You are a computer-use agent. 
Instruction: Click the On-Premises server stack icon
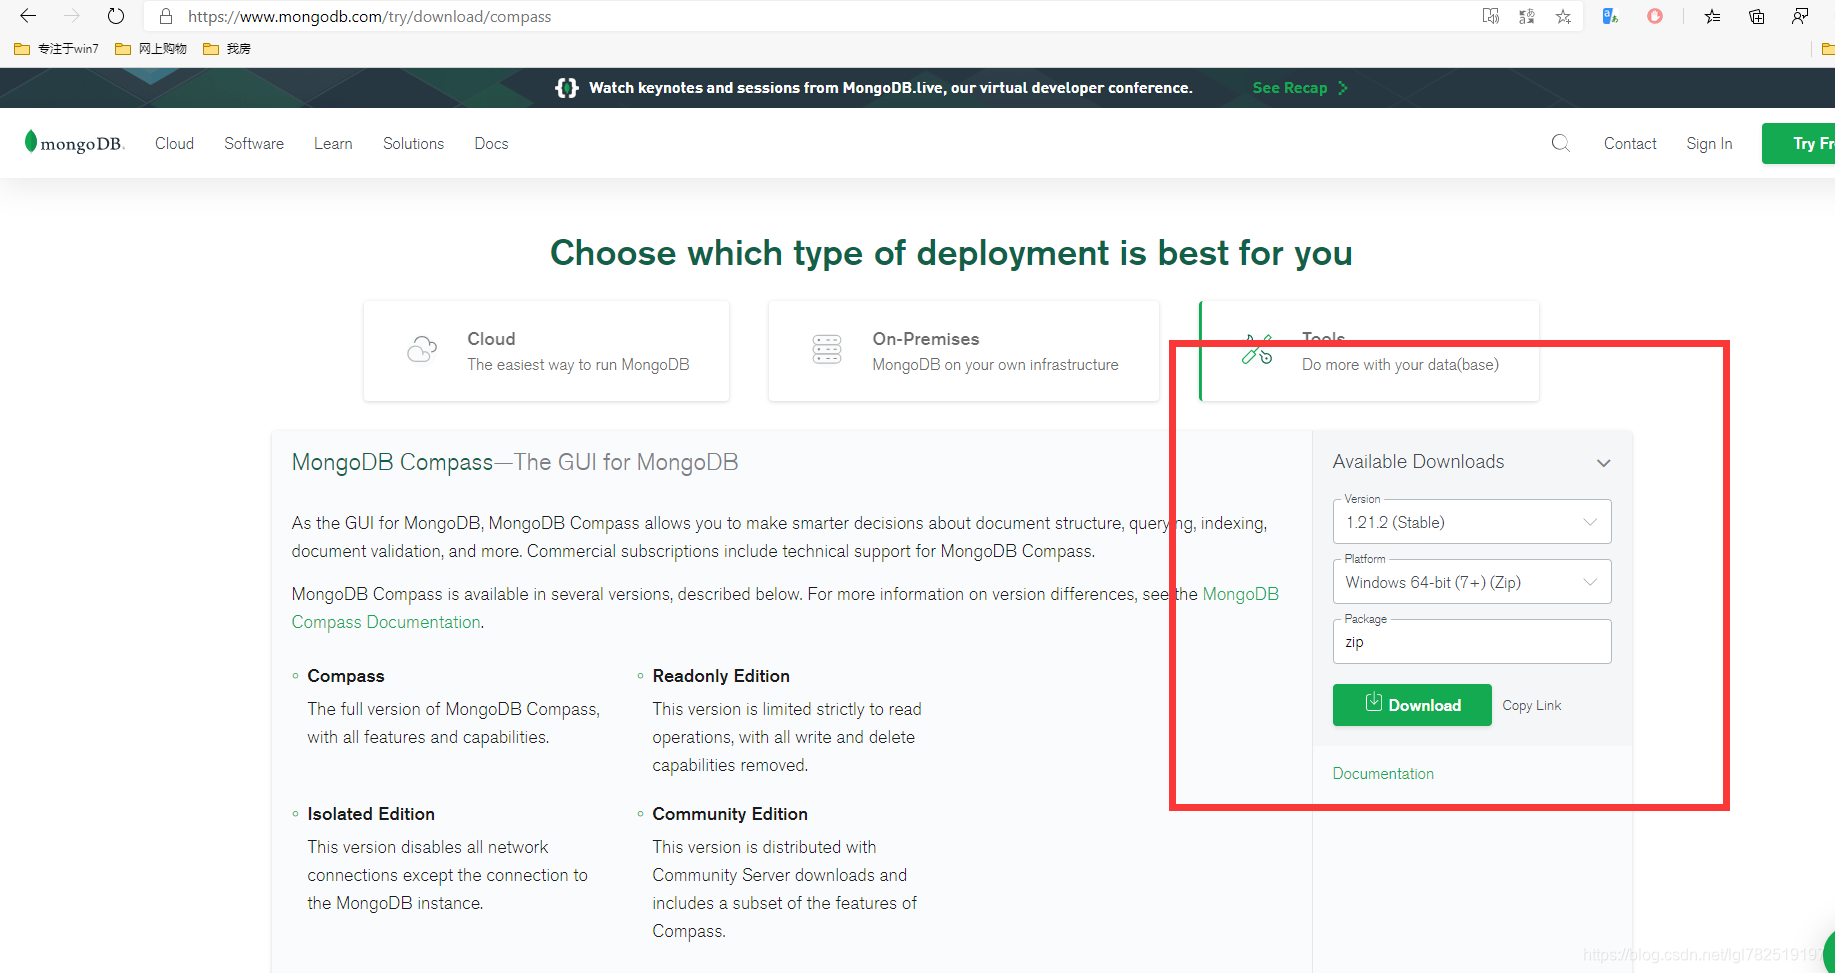coord(827,350)
